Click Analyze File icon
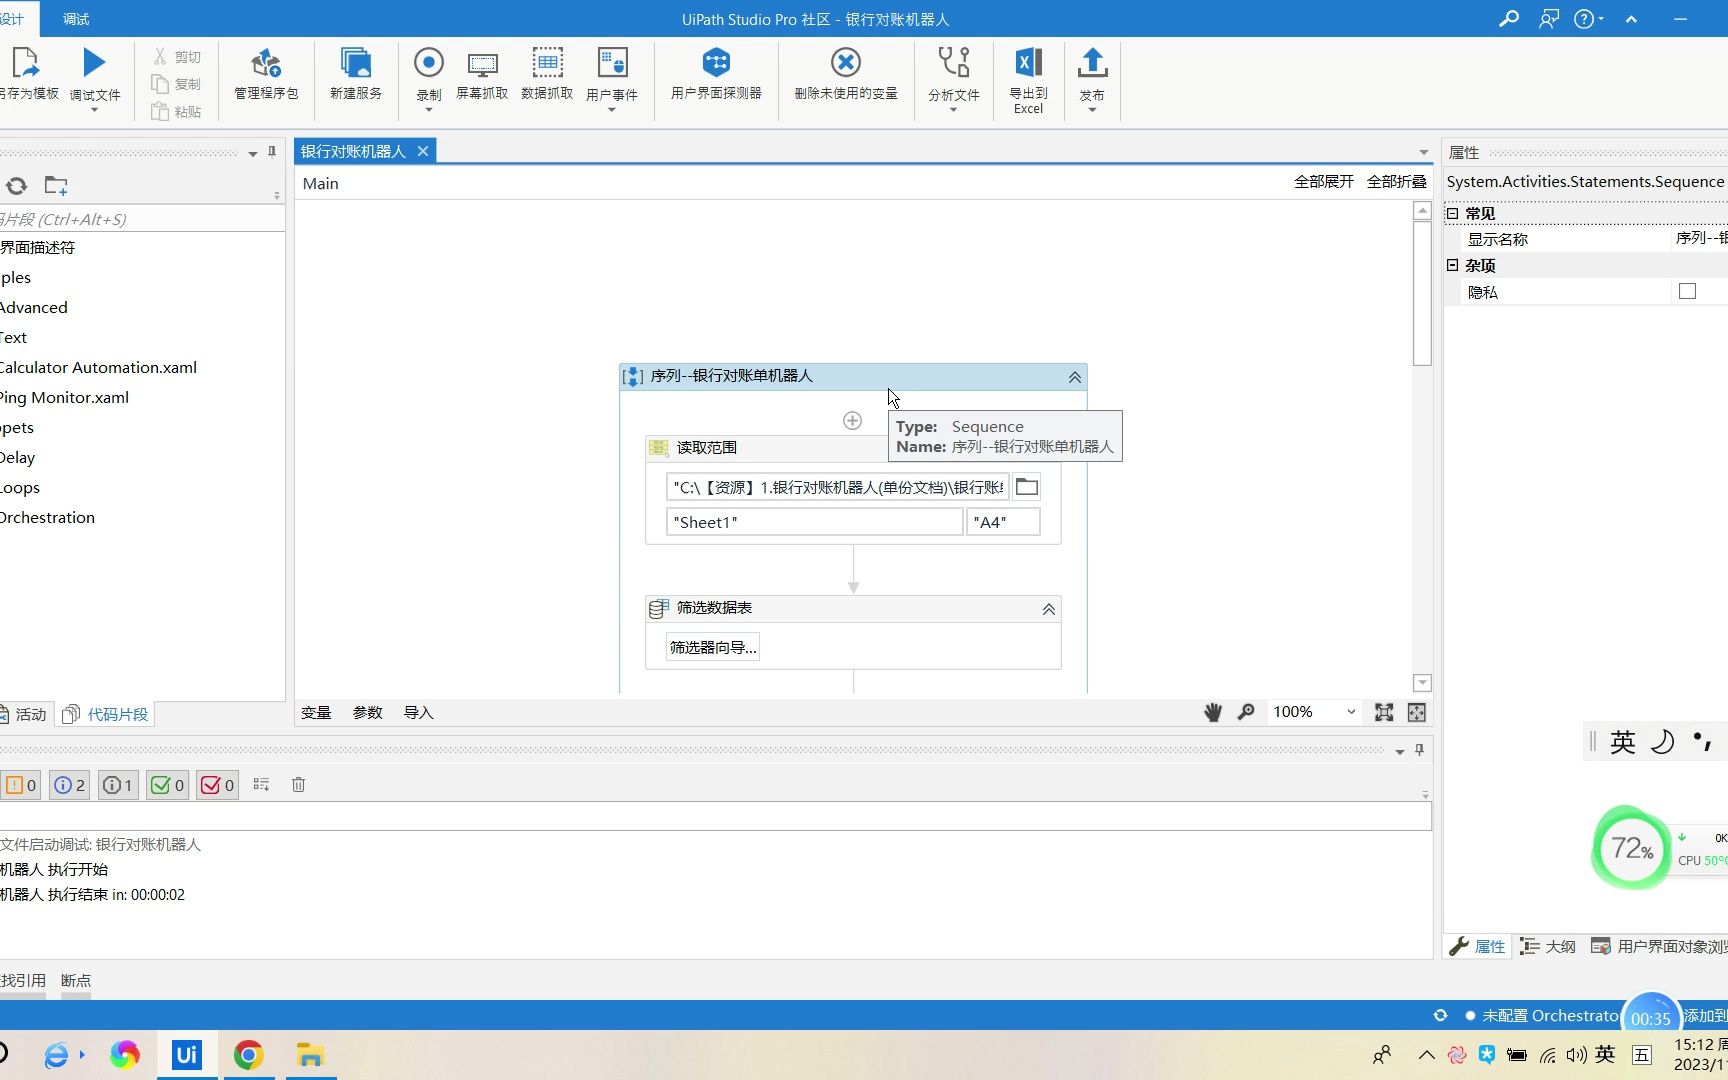The image size is (1728, 1080). (954, 63)
